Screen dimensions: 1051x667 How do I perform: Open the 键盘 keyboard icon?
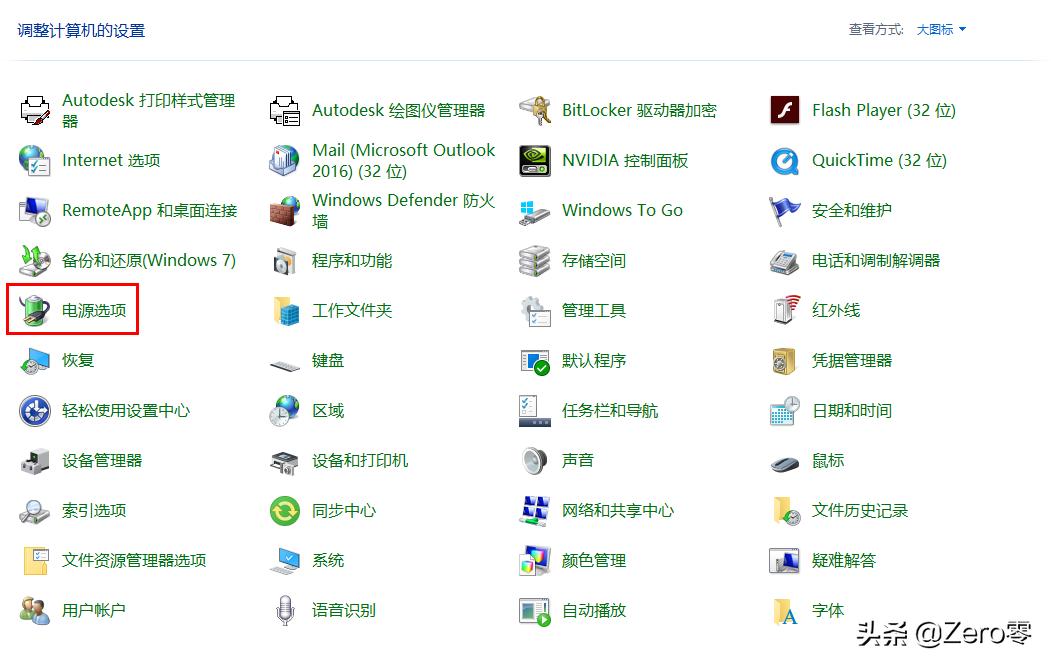[285, 365]
